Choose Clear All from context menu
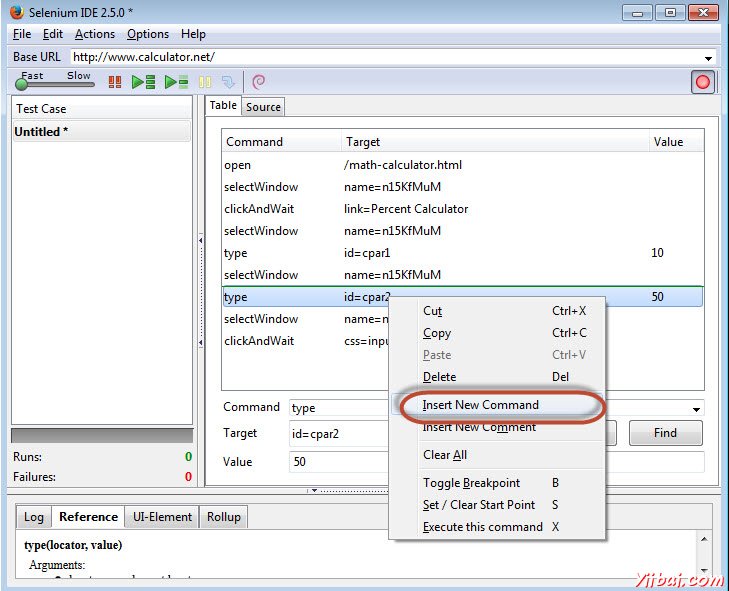Image resolution: width=729 pixels, height=591 pixels. [x=497, y=455]
